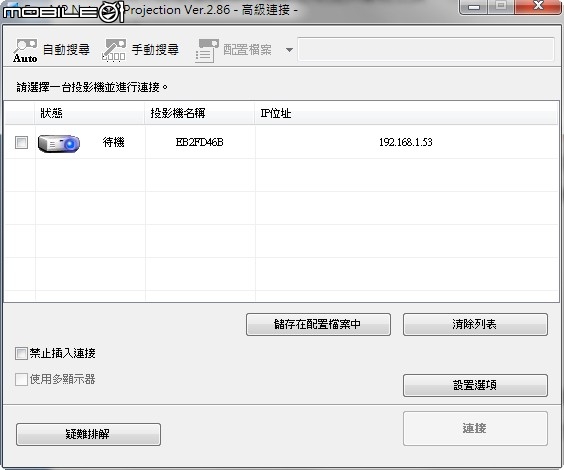Close the window with X button
This screenshot has width=564, height=470.
pos(538,6)
